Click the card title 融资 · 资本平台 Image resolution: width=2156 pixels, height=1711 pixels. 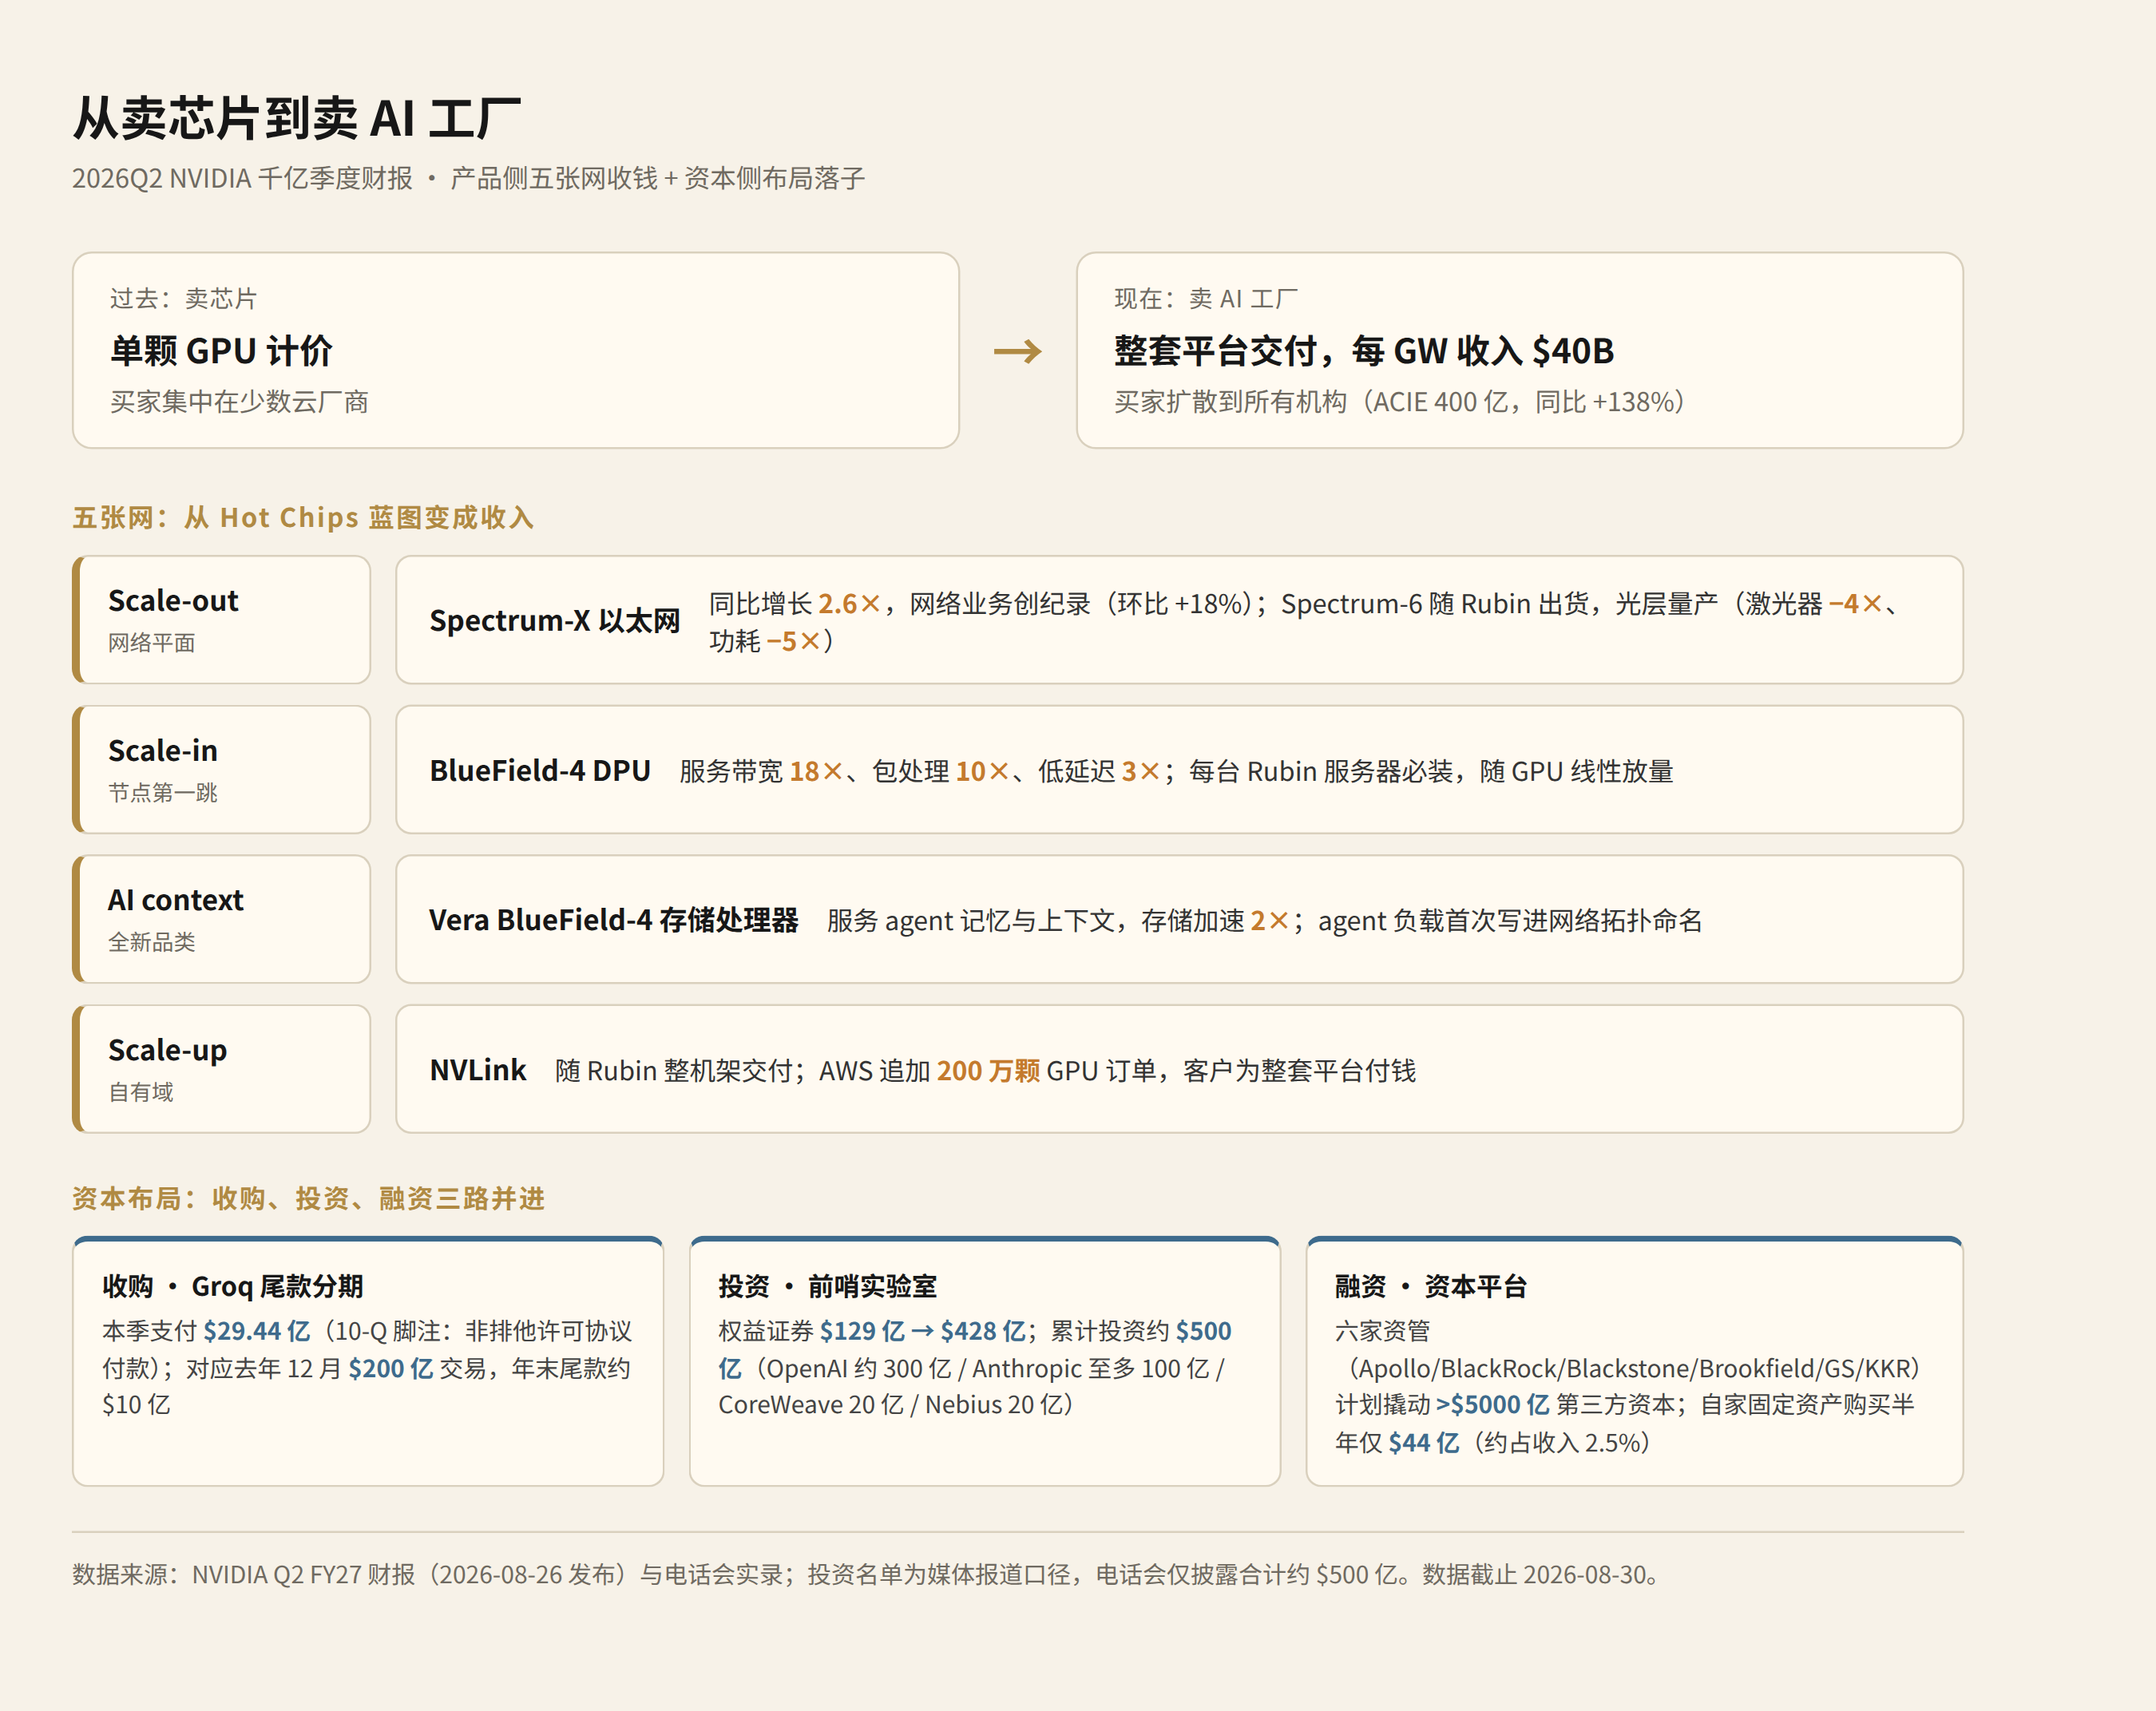[1431, 1286]
